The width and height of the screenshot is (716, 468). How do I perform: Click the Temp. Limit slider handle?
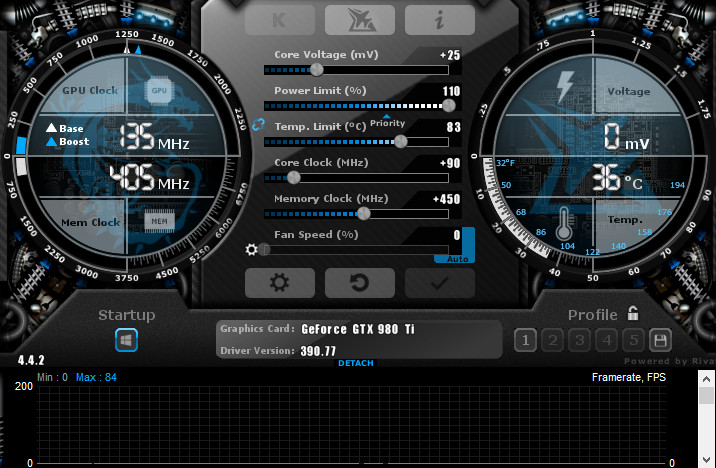400,142
